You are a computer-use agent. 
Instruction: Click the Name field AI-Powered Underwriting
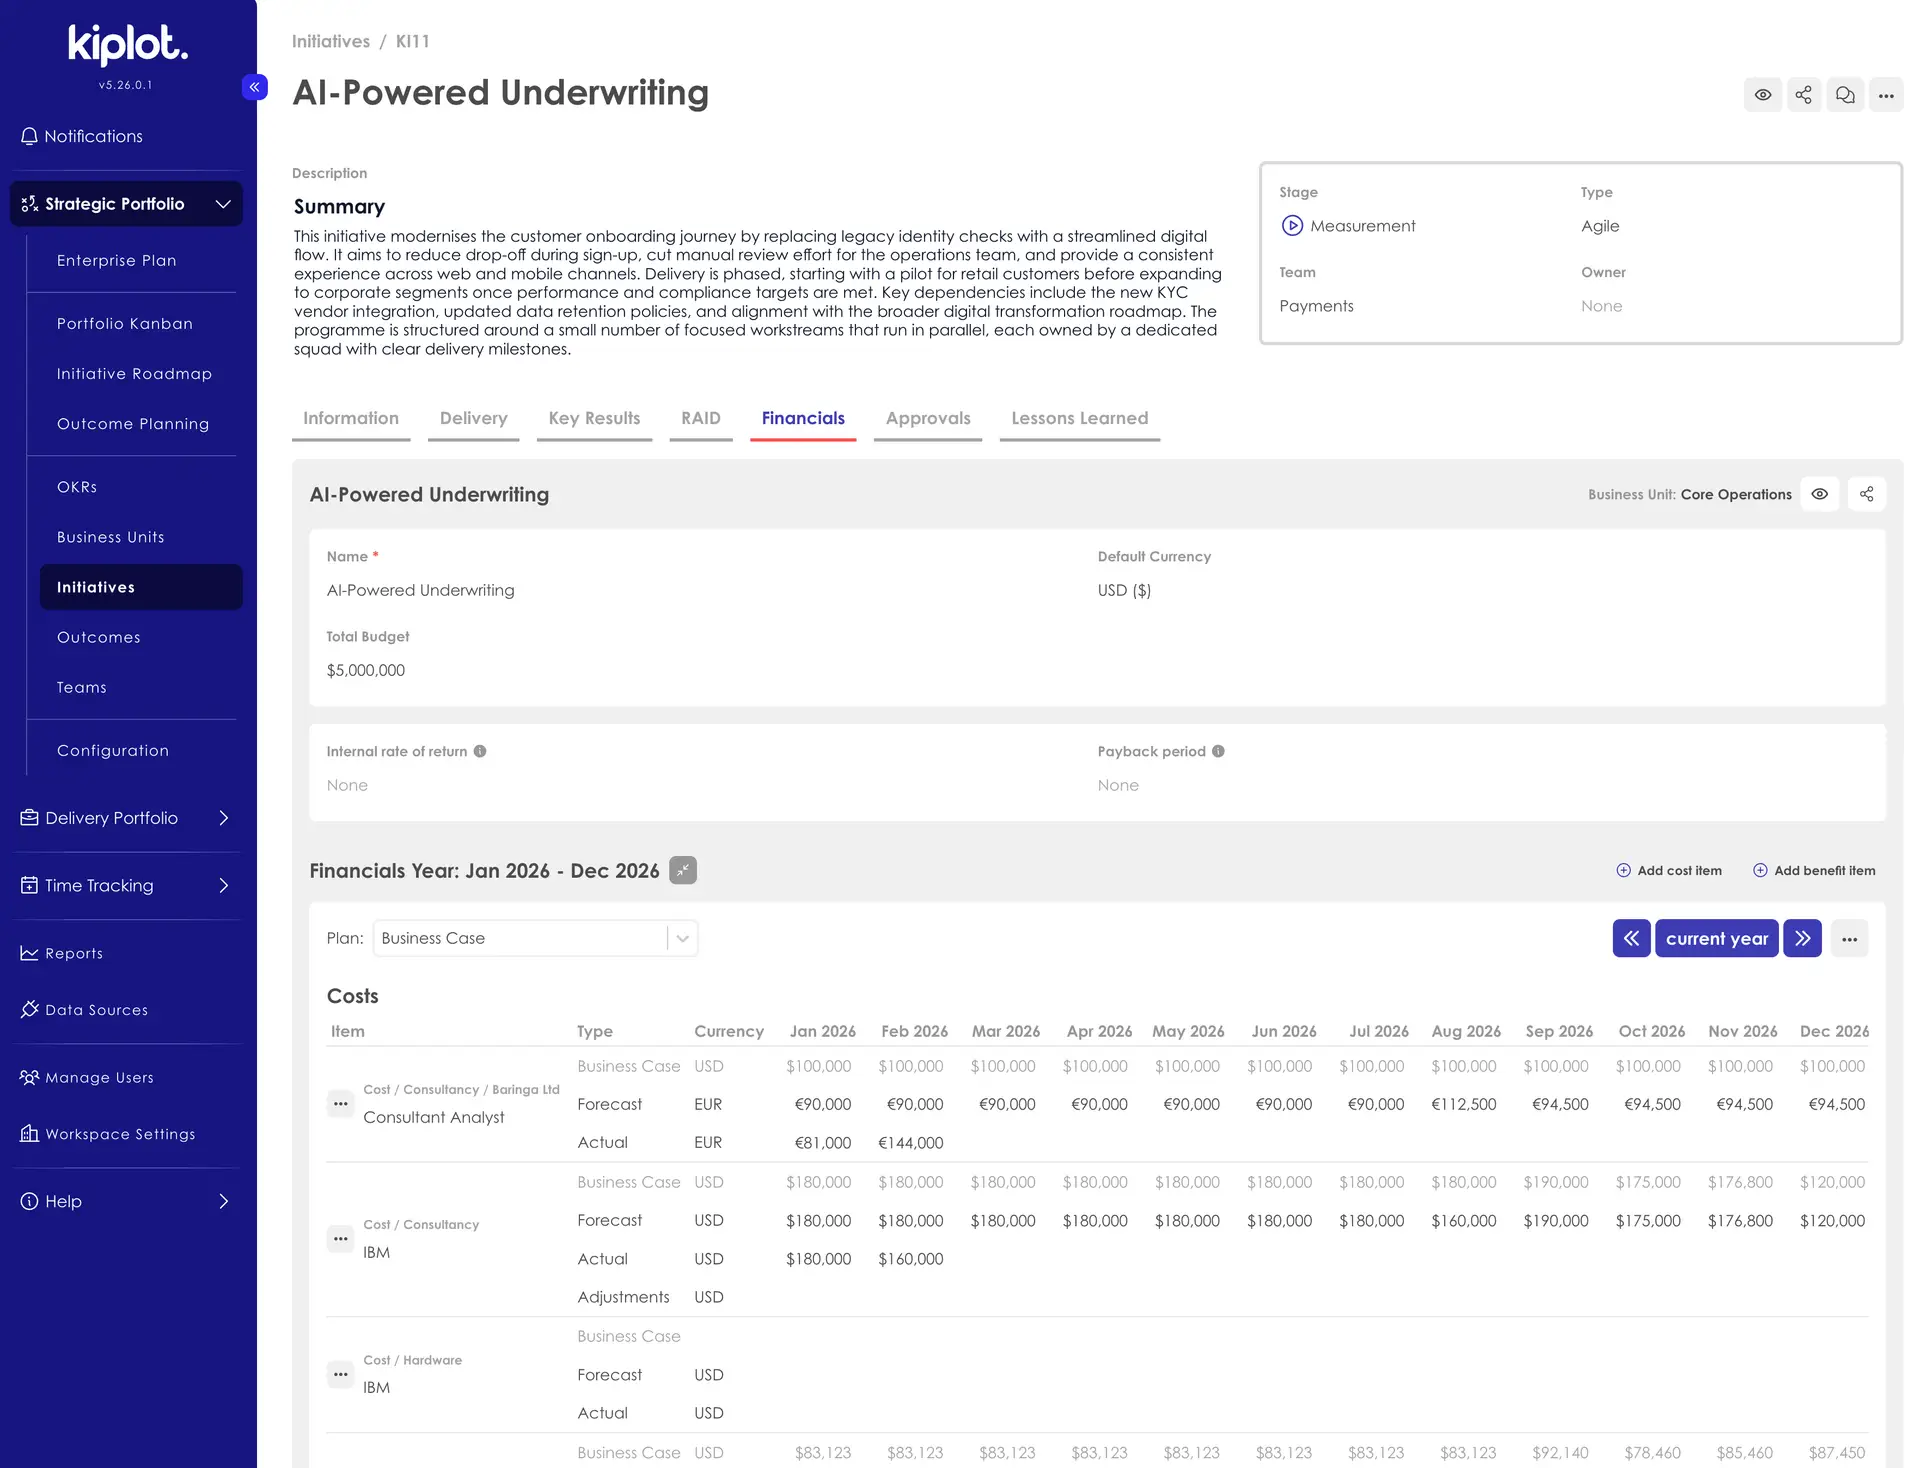[x=421, y=590]
